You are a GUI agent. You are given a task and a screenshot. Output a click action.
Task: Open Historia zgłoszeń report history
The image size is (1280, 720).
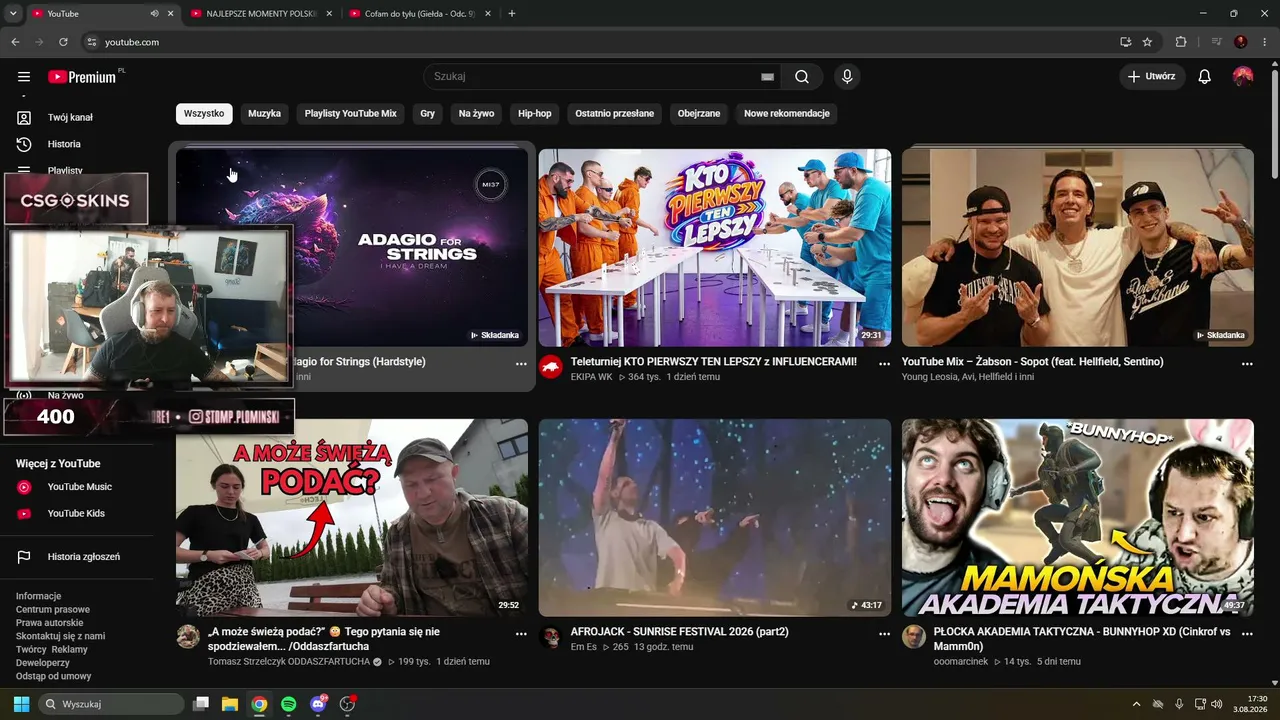point(84,557)
